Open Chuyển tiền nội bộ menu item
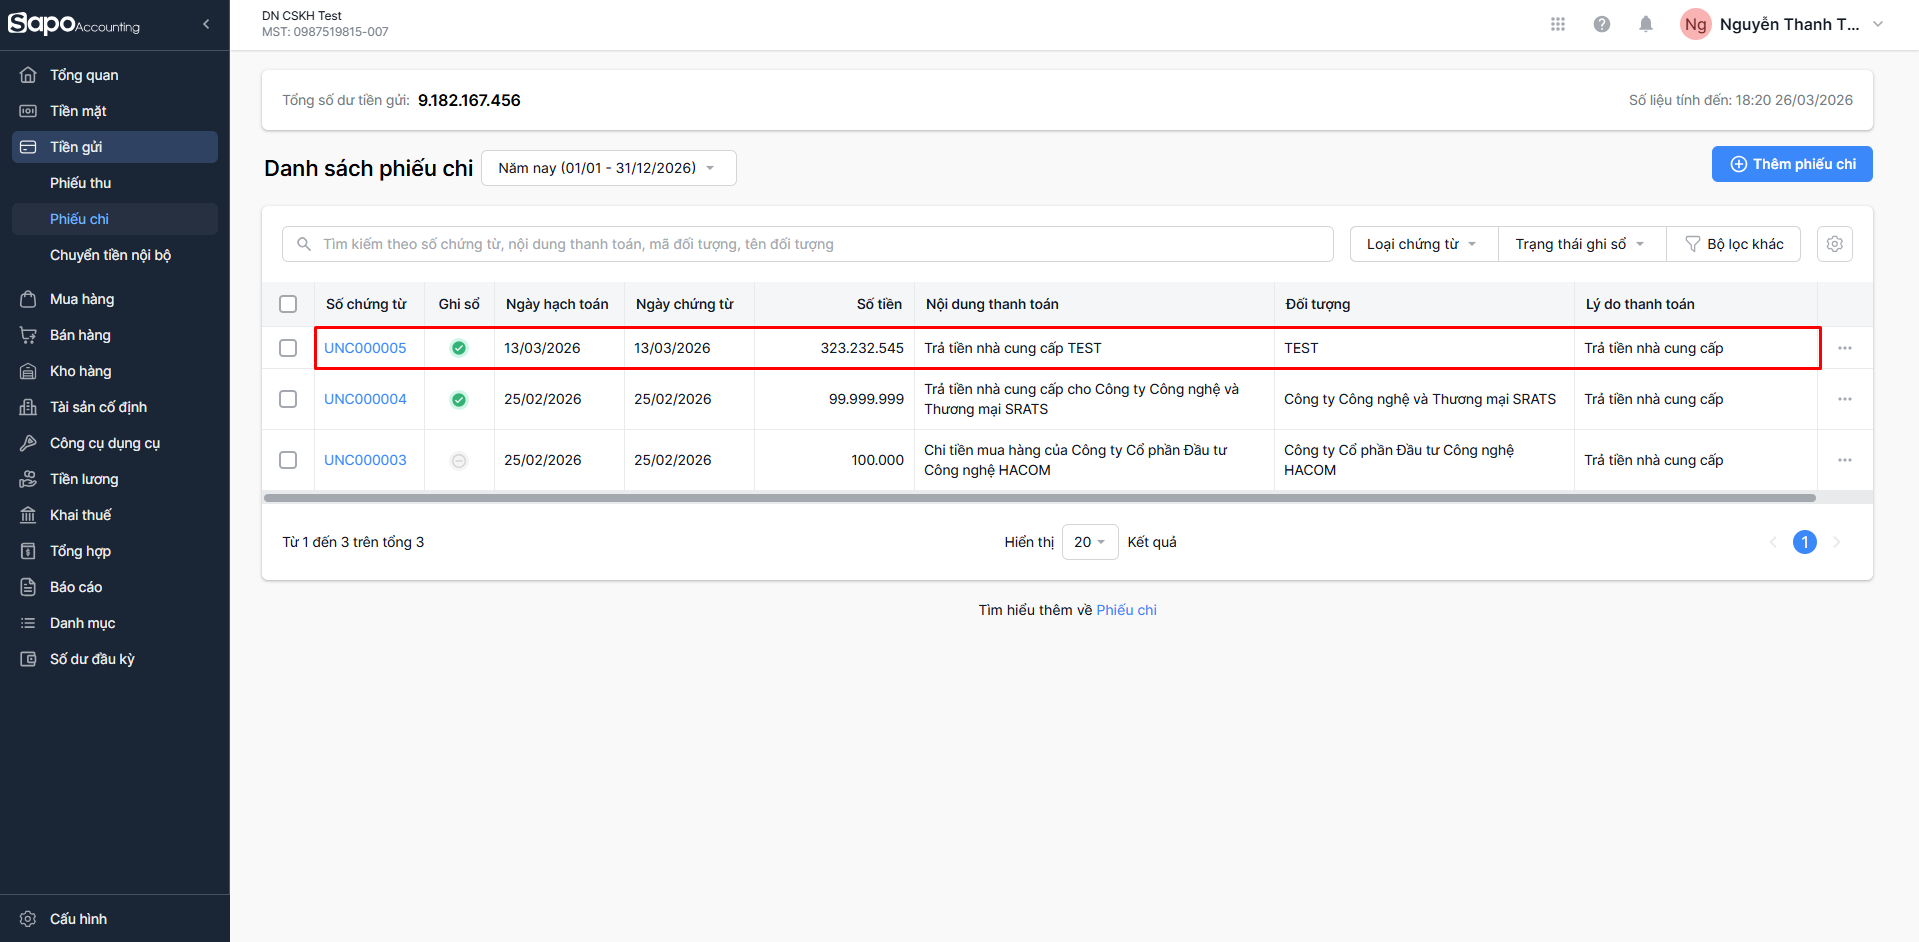 click(110, 255)
